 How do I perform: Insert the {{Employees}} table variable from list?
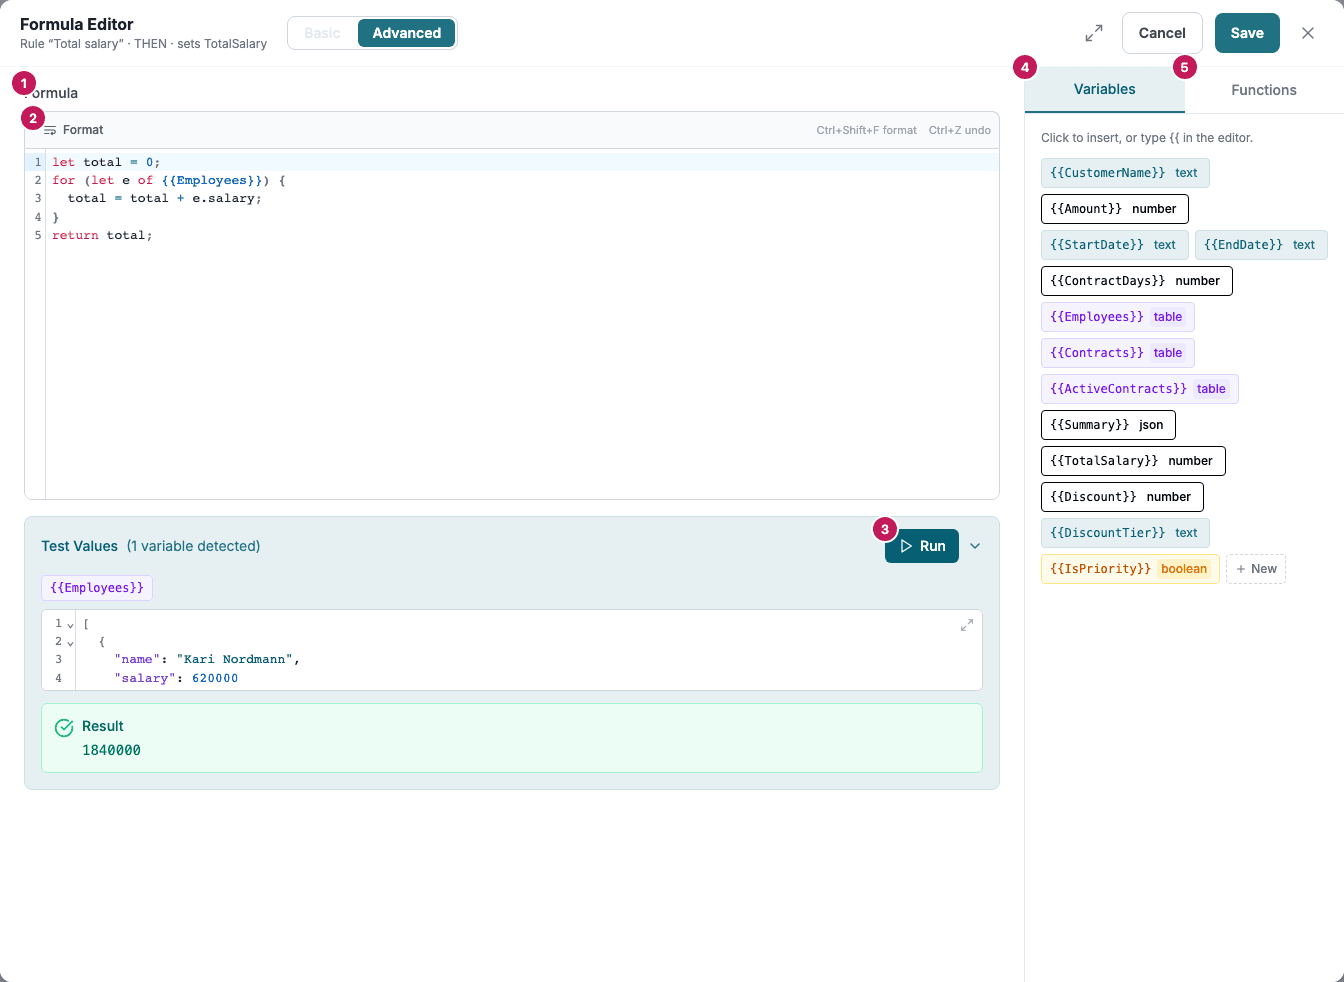[1118, 317]
